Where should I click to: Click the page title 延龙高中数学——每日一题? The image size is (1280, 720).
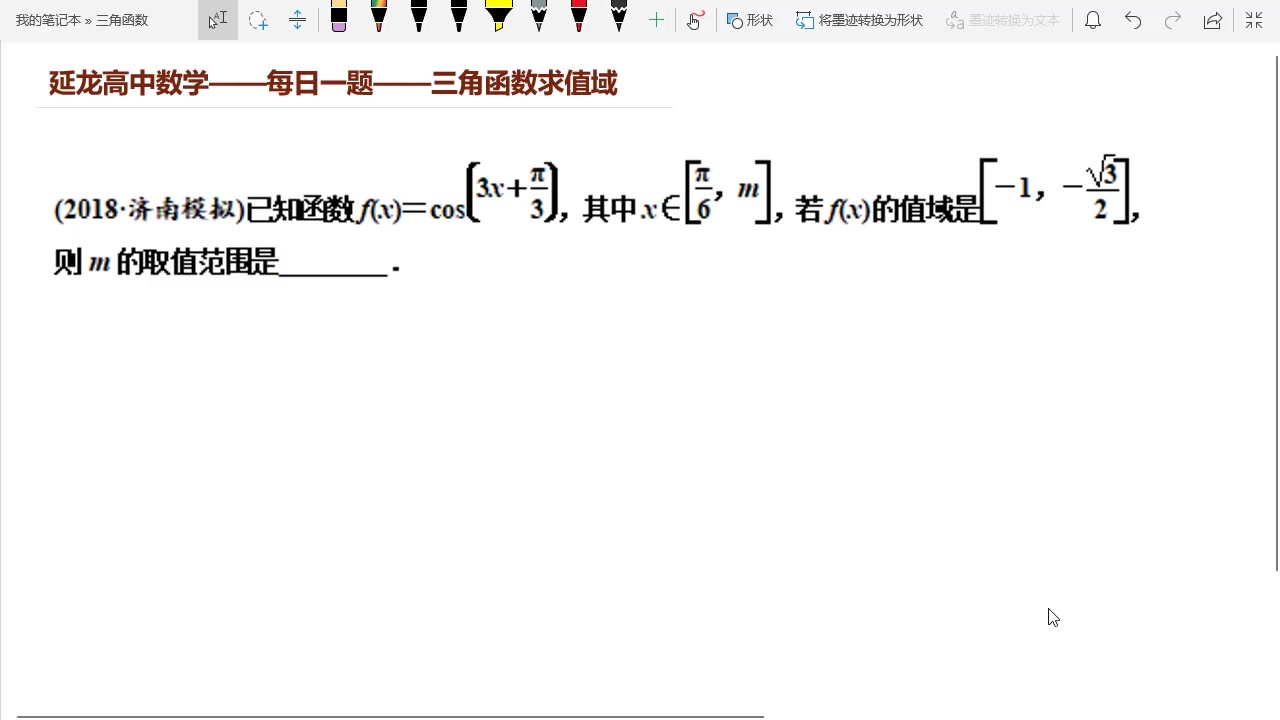(333, 84)
